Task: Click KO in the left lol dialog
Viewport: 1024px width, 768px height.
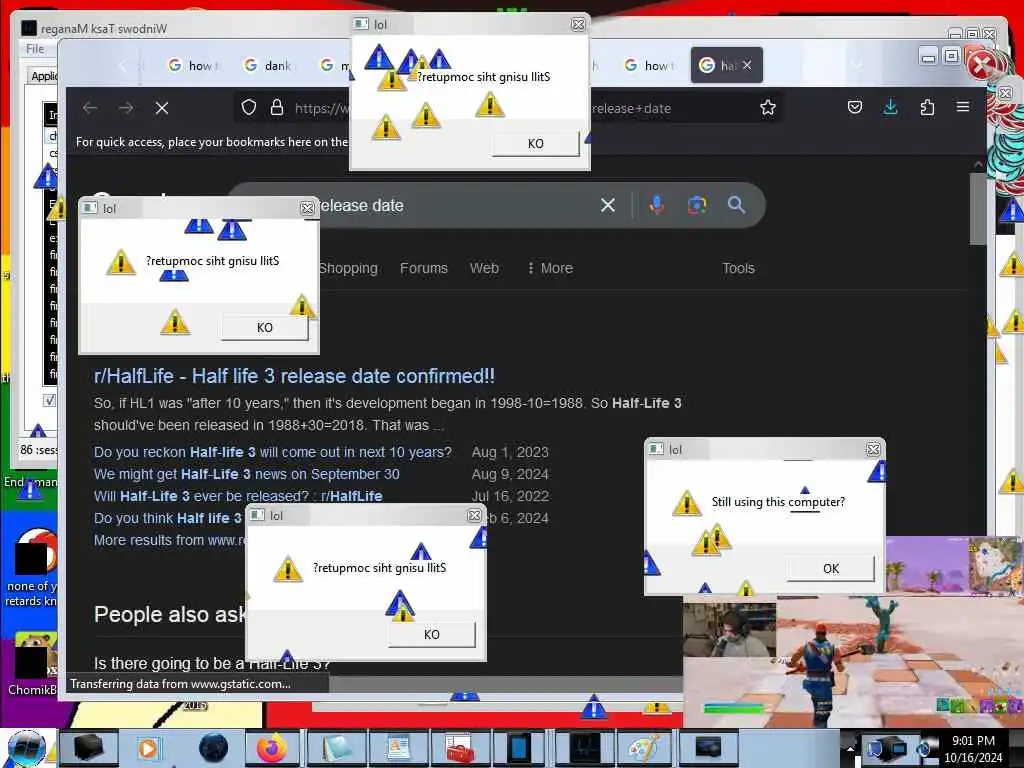Action: (x=264, y=327)
